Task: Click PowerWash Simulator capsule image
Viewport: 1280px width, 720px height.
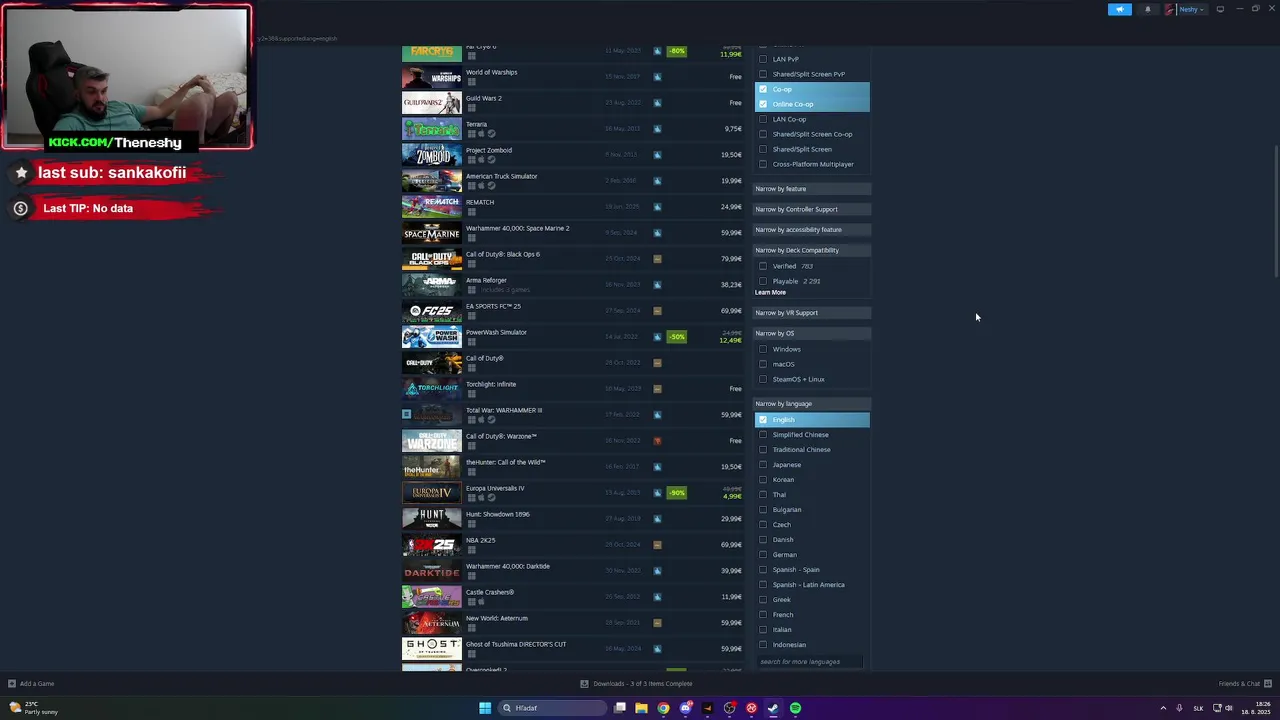Action: pos(432,337)
